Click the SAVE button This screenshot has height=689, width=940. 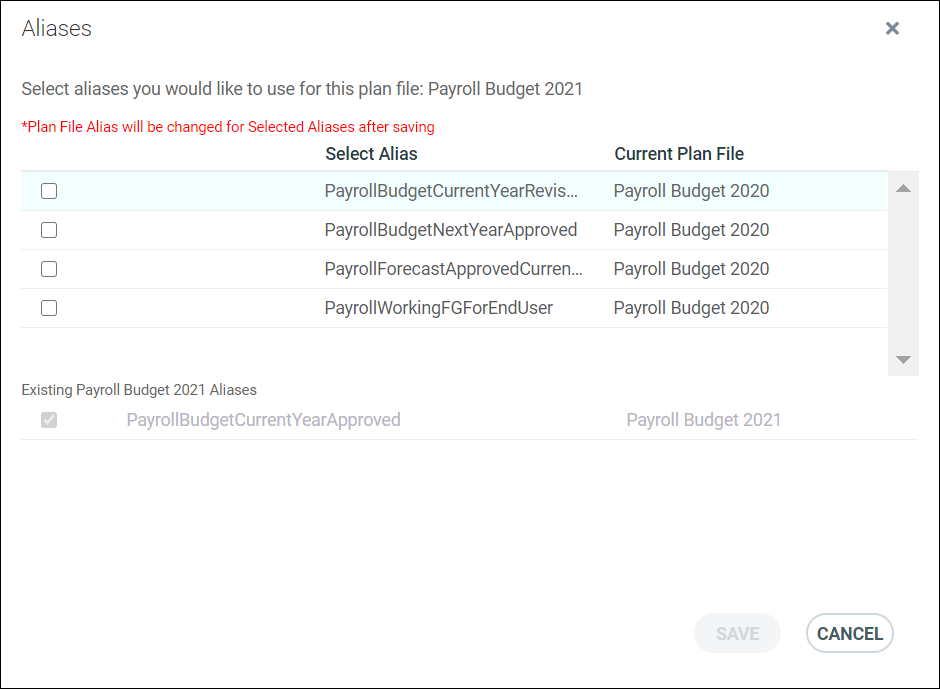737,633
